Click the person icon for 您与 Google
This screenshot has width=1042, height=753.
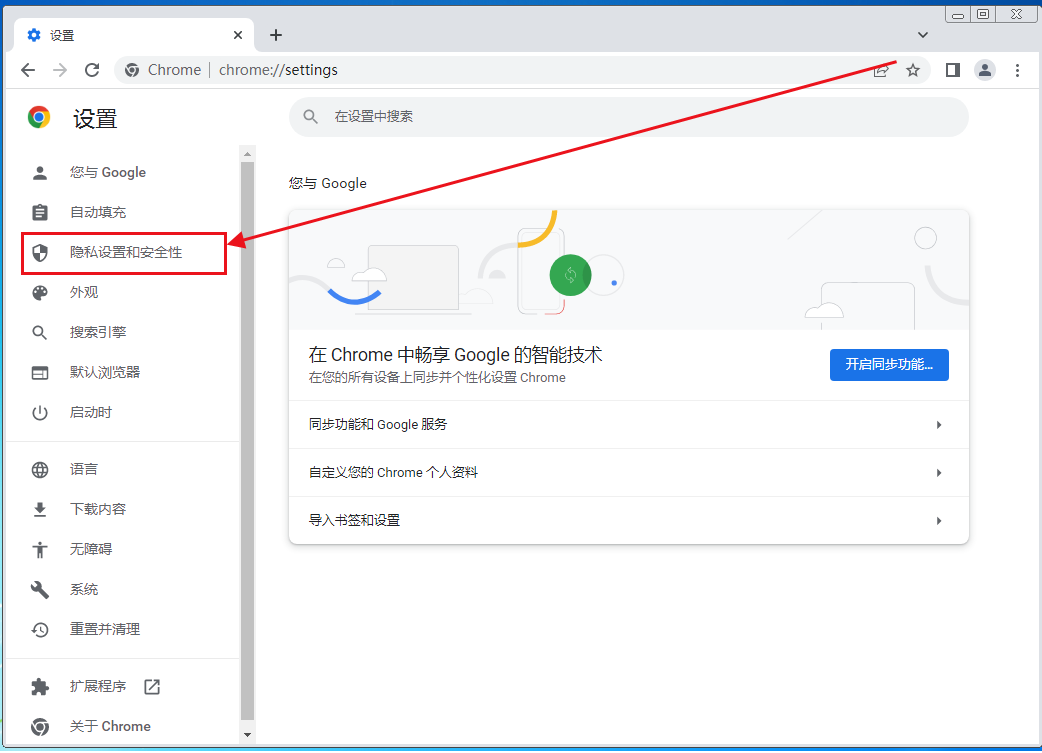pos(40,173)
